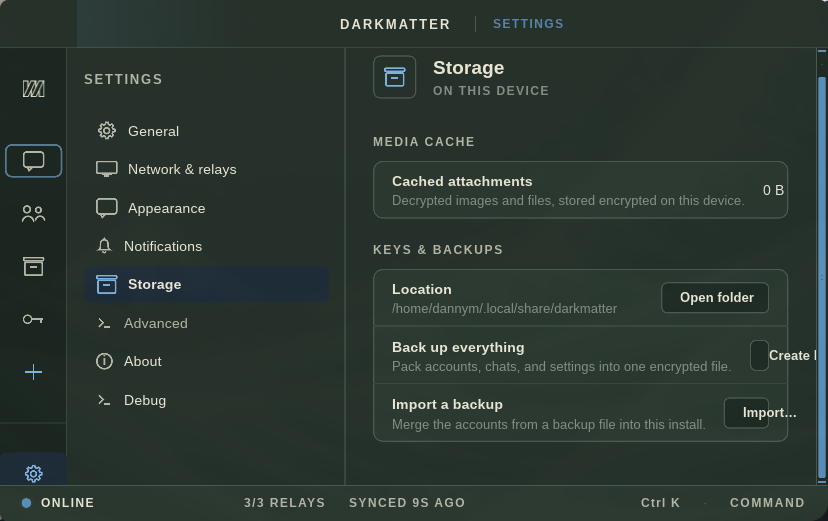Open the contacts people icon in sidebar
This screenshot has width=828, height=521.
[33, 214]
